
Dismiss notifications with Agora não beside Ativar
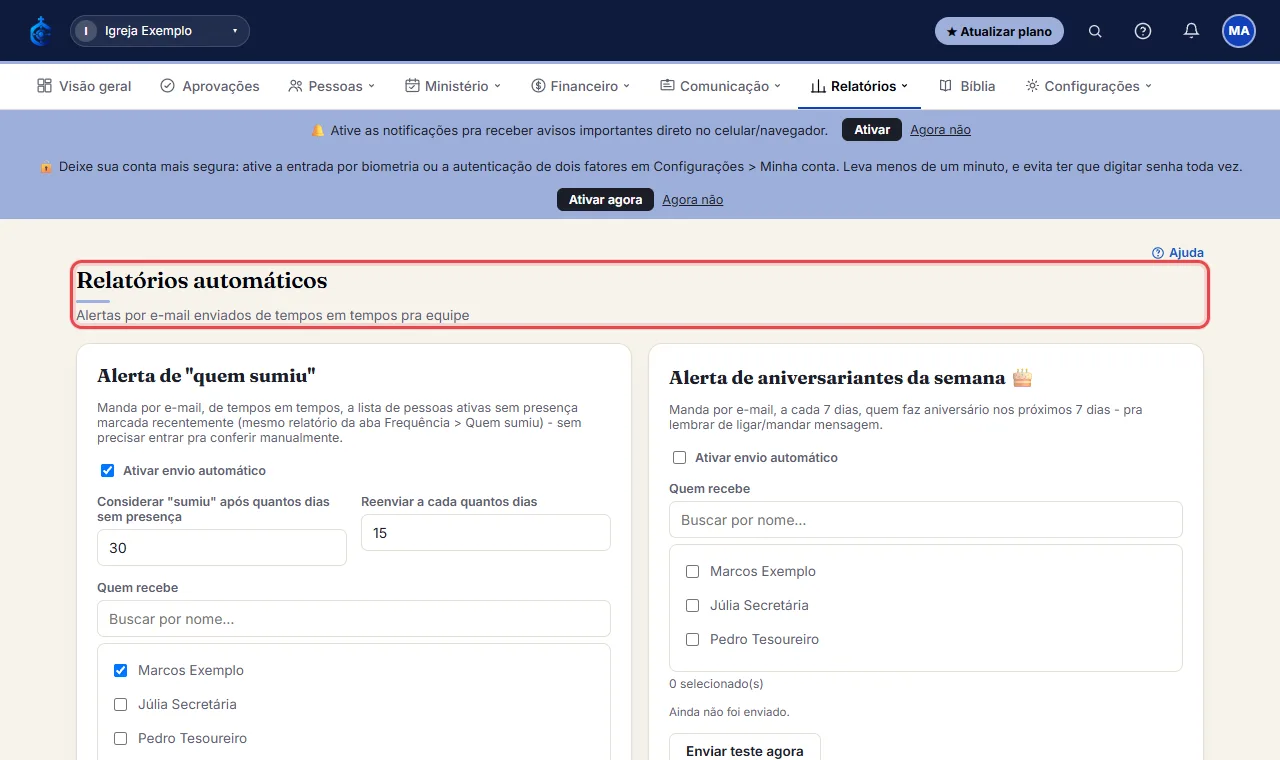(940, 130)
